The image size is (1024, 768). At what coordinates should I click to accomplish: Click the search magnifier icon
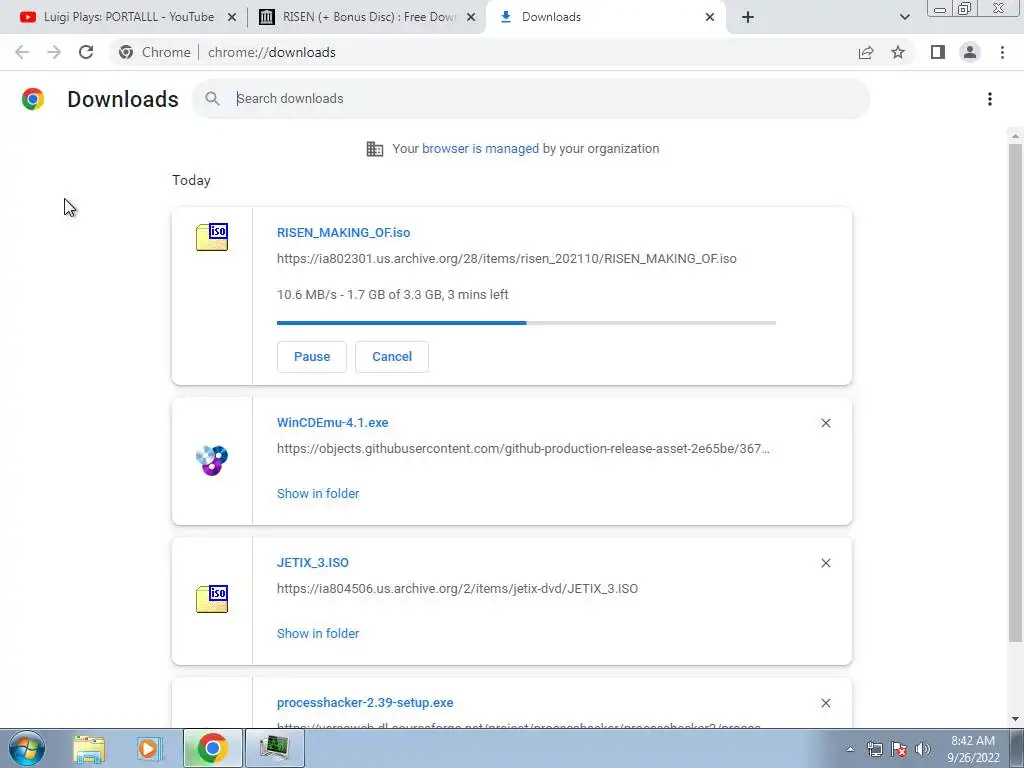(x=212, y=99)
